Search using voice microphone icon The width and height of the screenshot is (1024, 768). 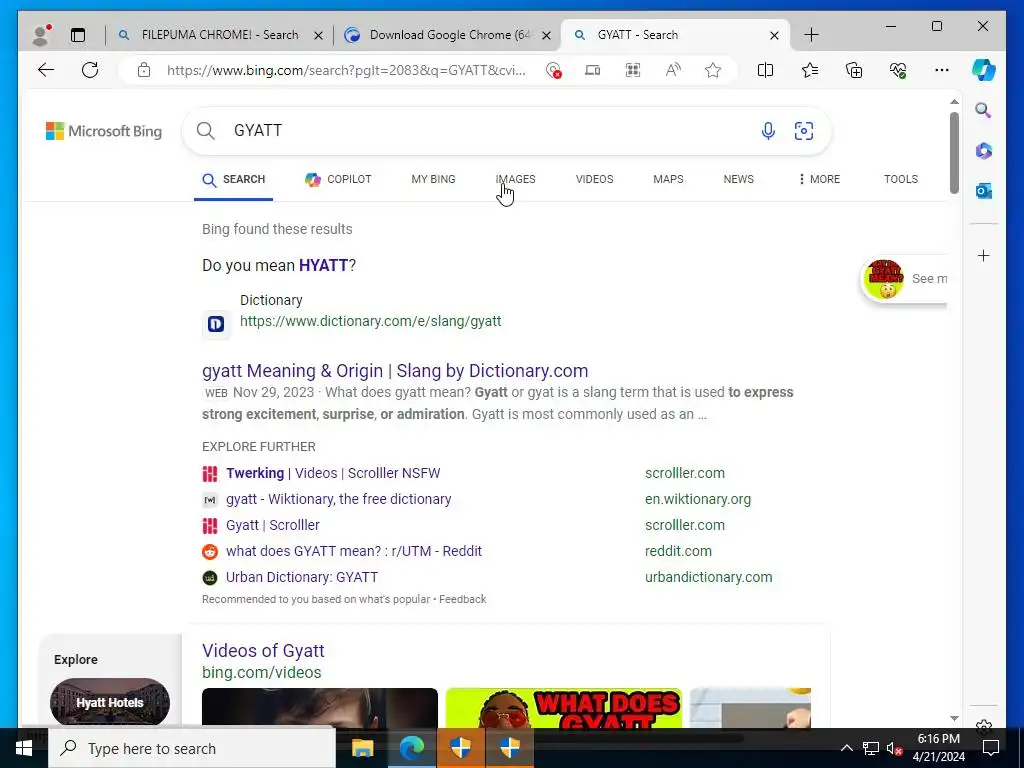[768, 131]
